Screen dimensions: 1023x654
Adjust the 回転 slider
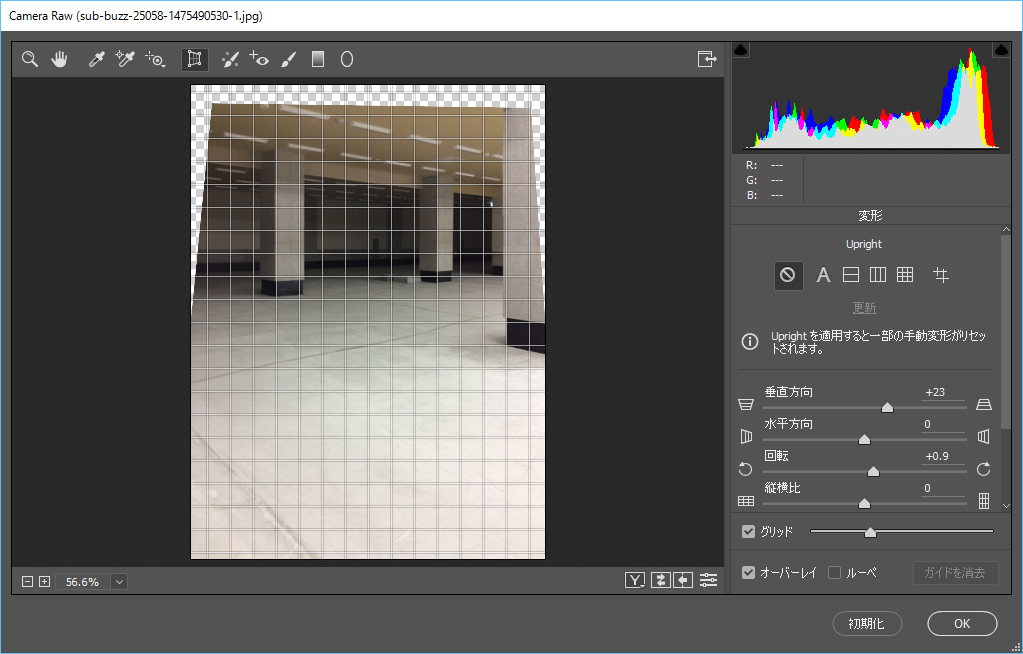874,471
